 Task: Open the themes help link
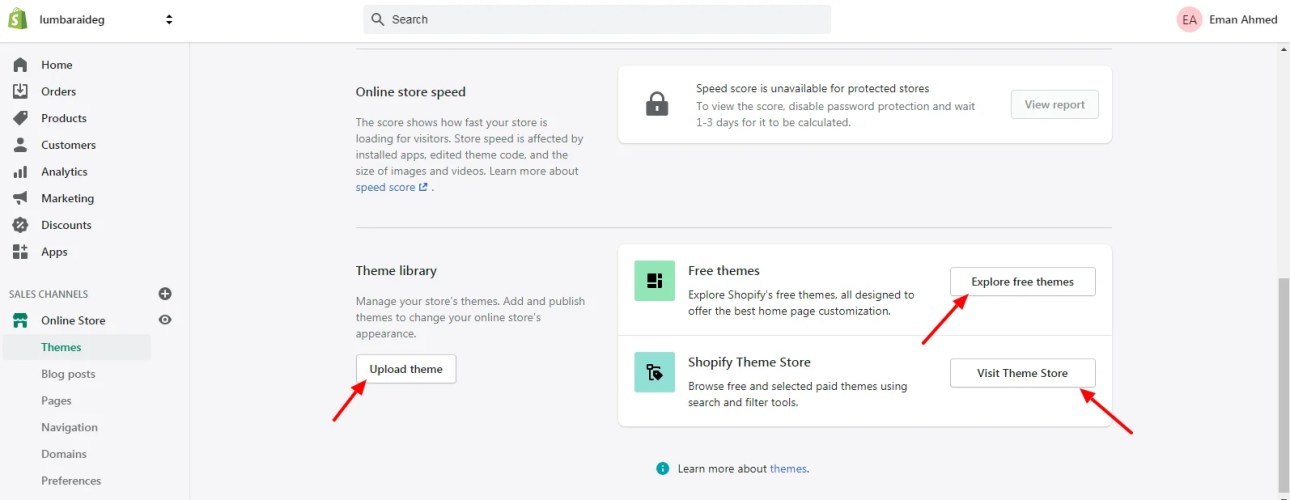point(788,469)
